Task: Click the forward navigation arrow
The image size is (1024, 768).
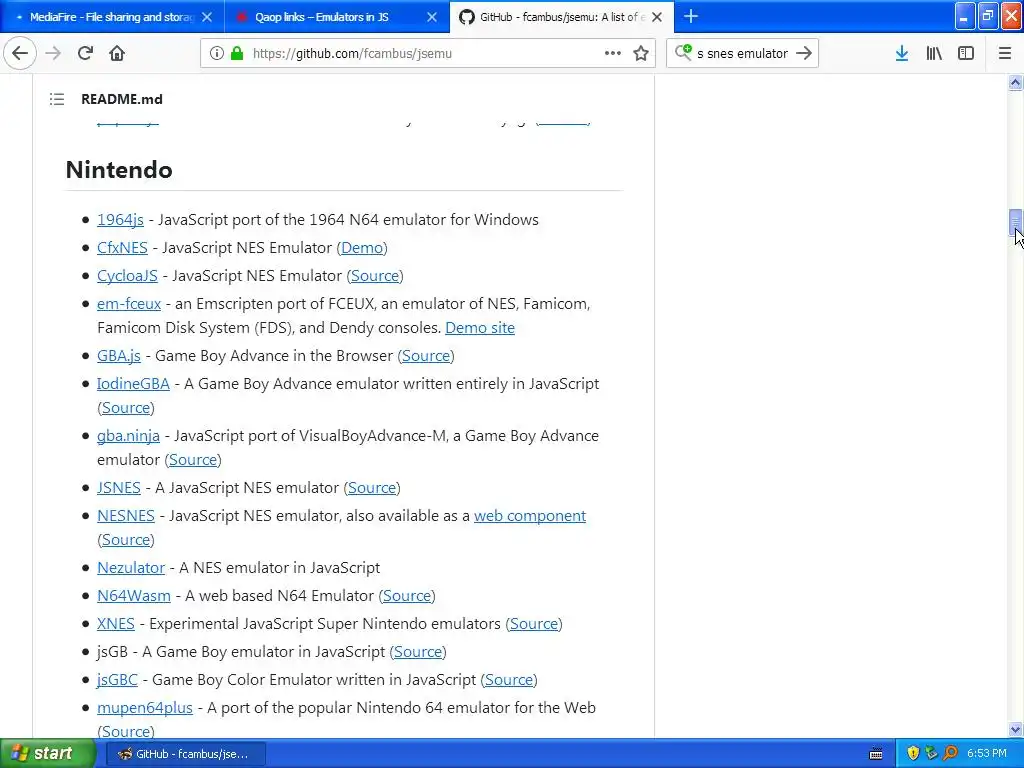Action: pyautogui.click(x=53, y=53)
